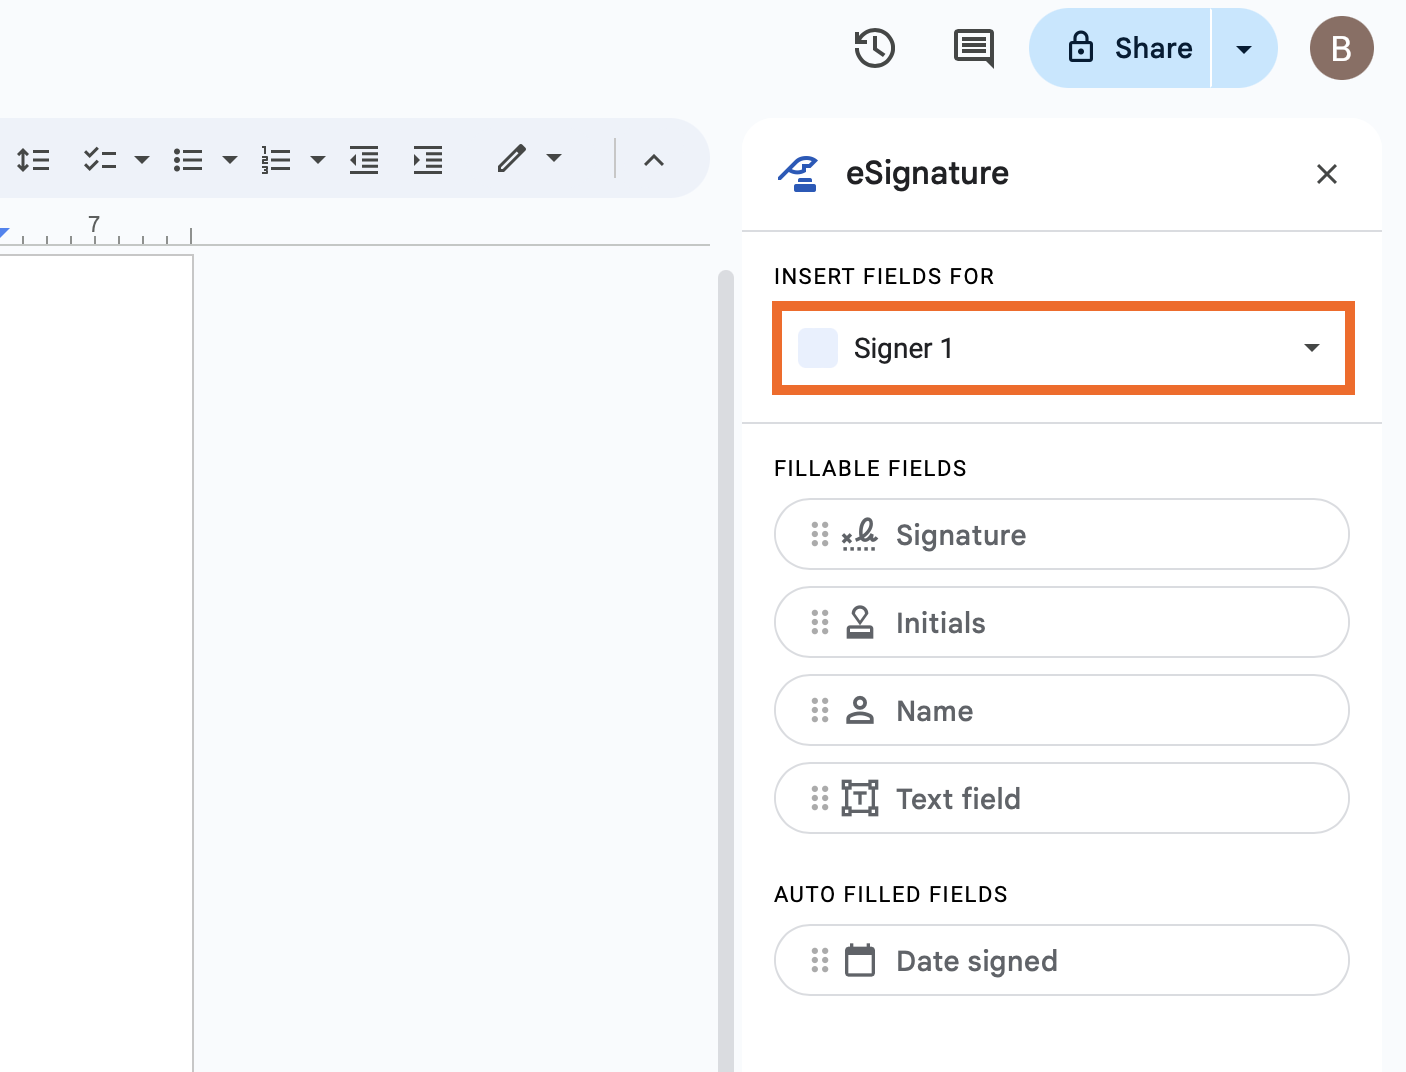Open the comments panel icon
The image size is (1406, 1072).
point(973,48)
